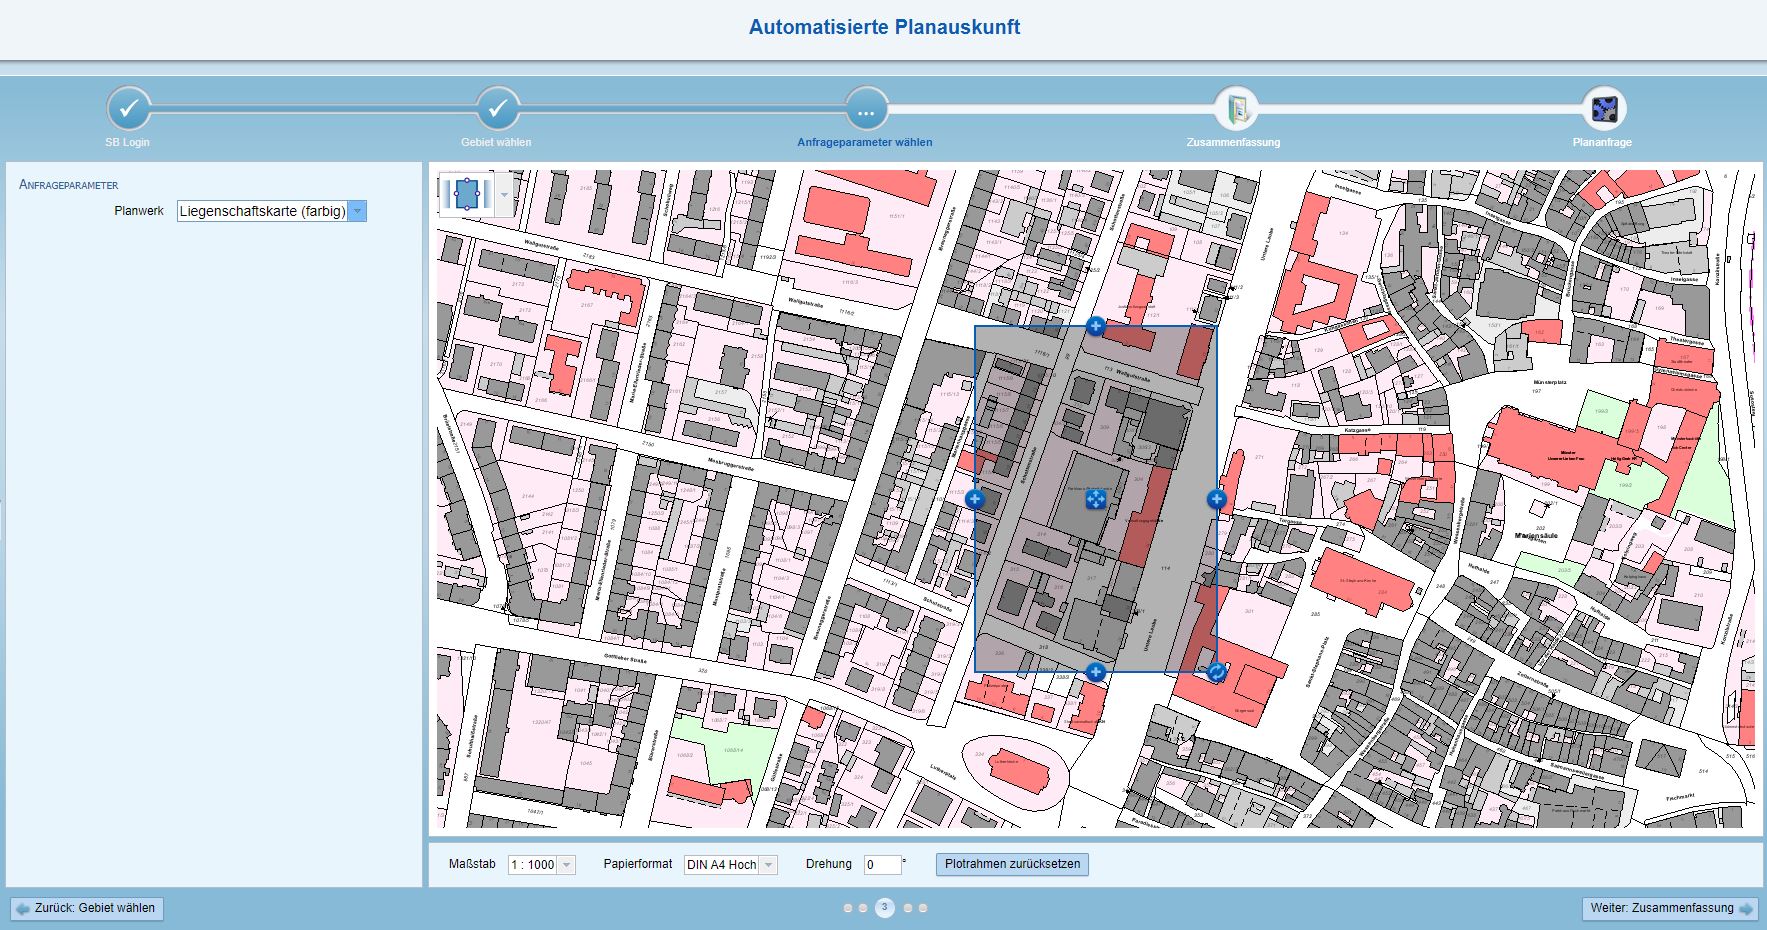Viewport: 1767px width, 930px height.
Task: Click the left edge handle of plot frame
Action: tap(975, 499)
